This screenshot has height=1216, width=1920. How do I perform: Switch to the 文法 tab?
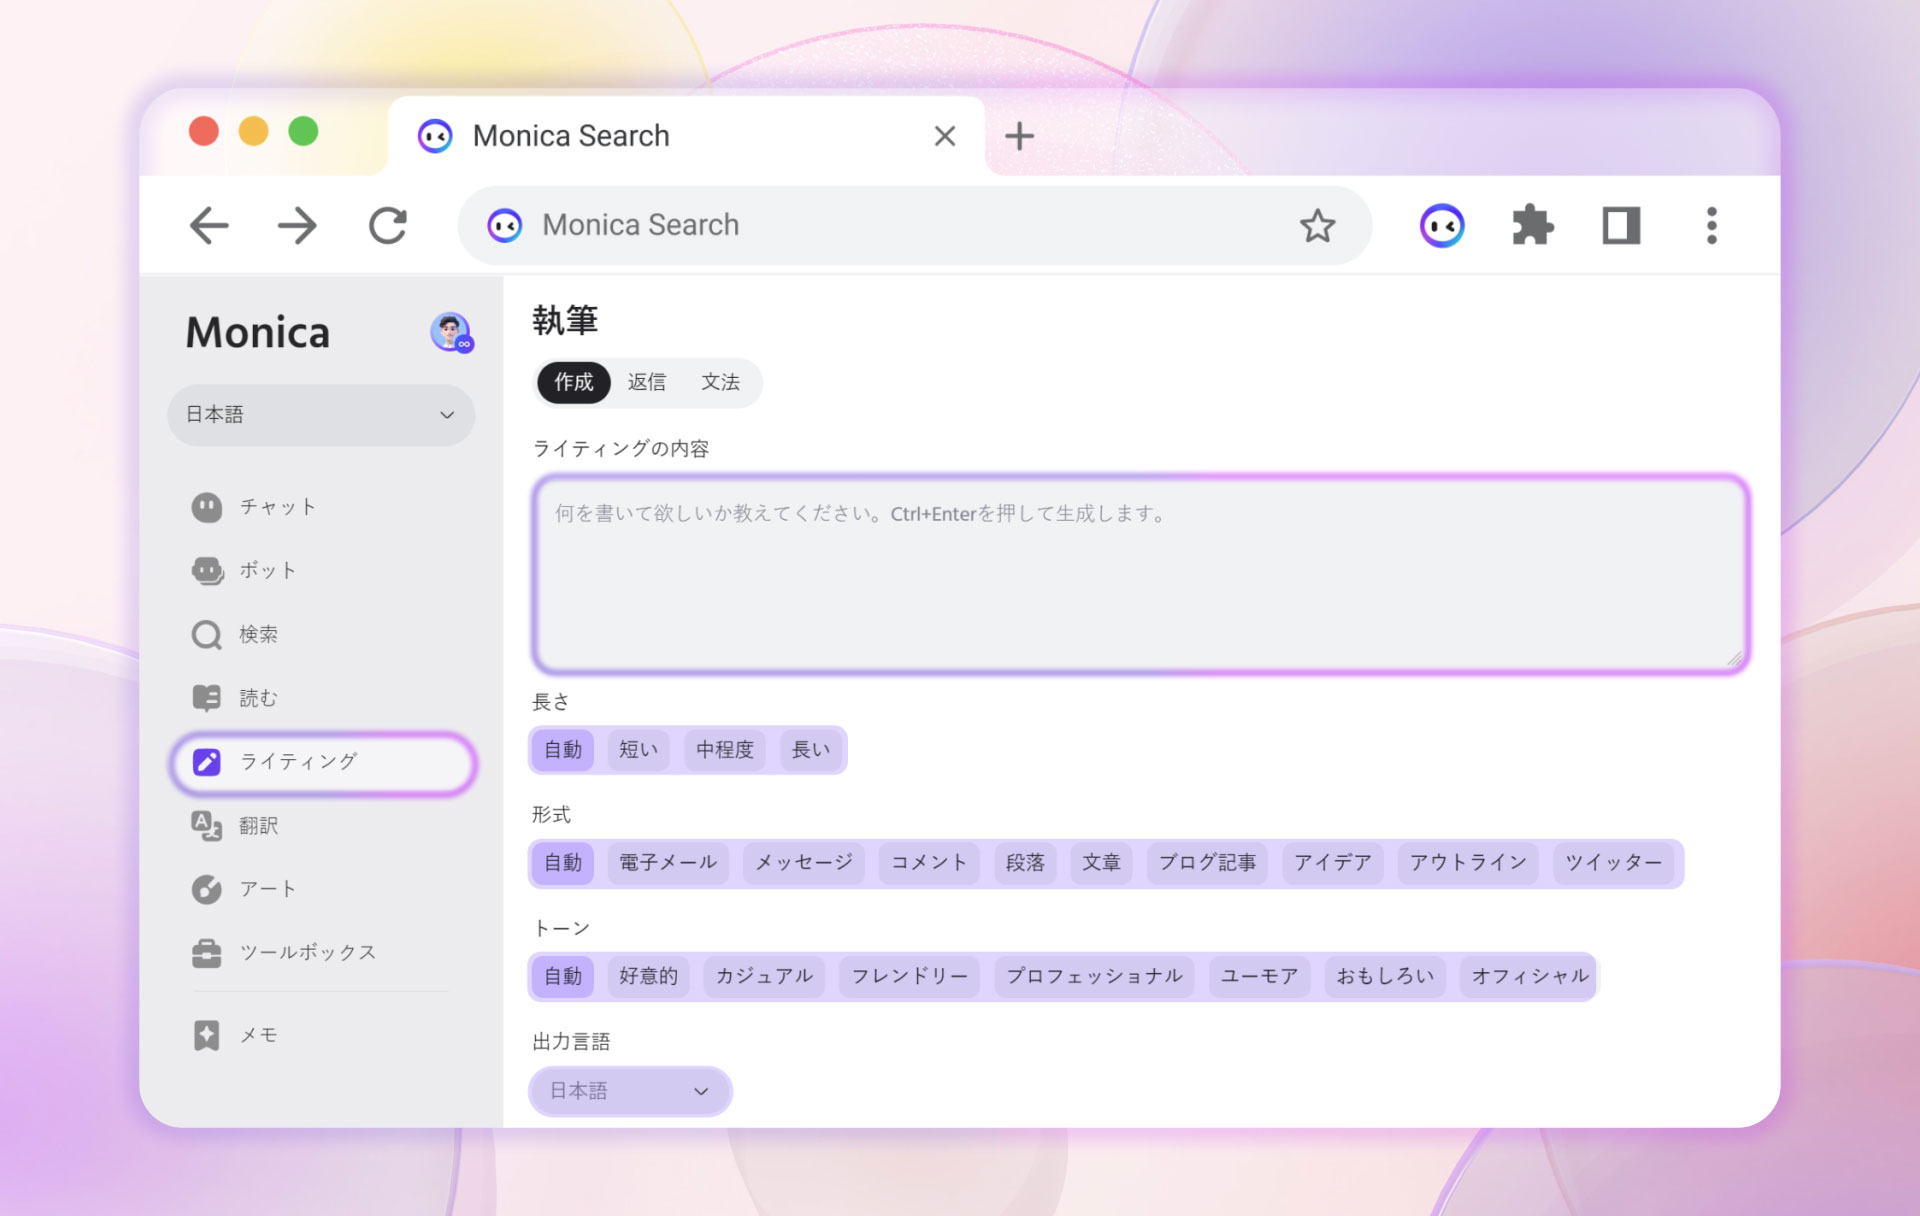click(720, 382)
